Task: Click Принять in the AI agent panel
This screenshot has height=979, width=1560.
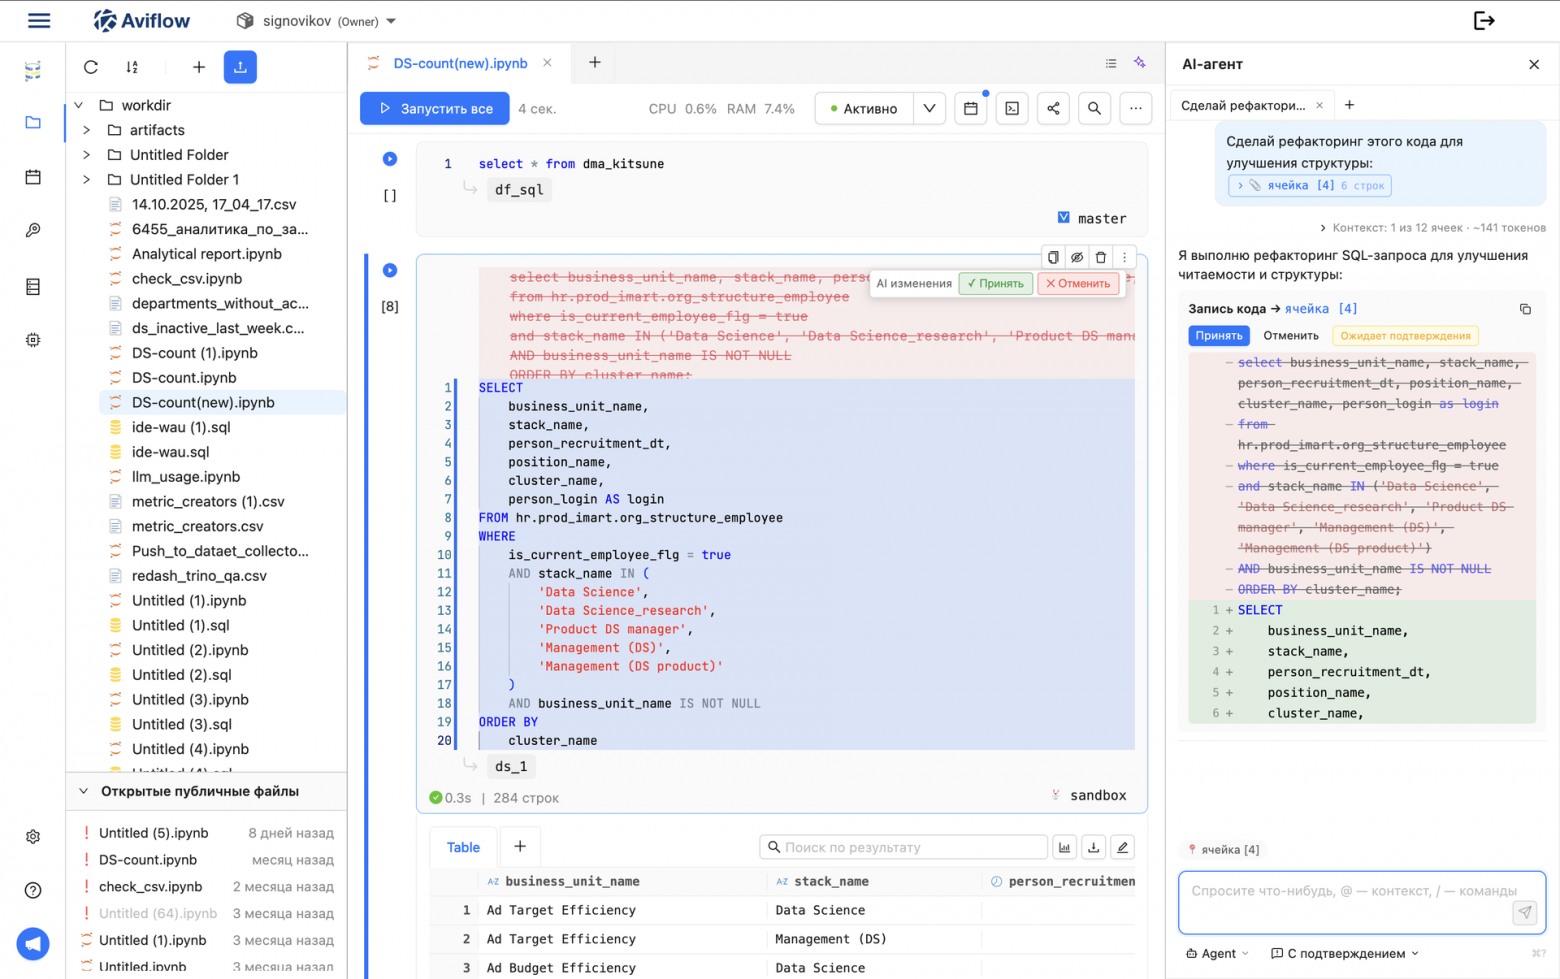Action: (x=1219, y=336)
